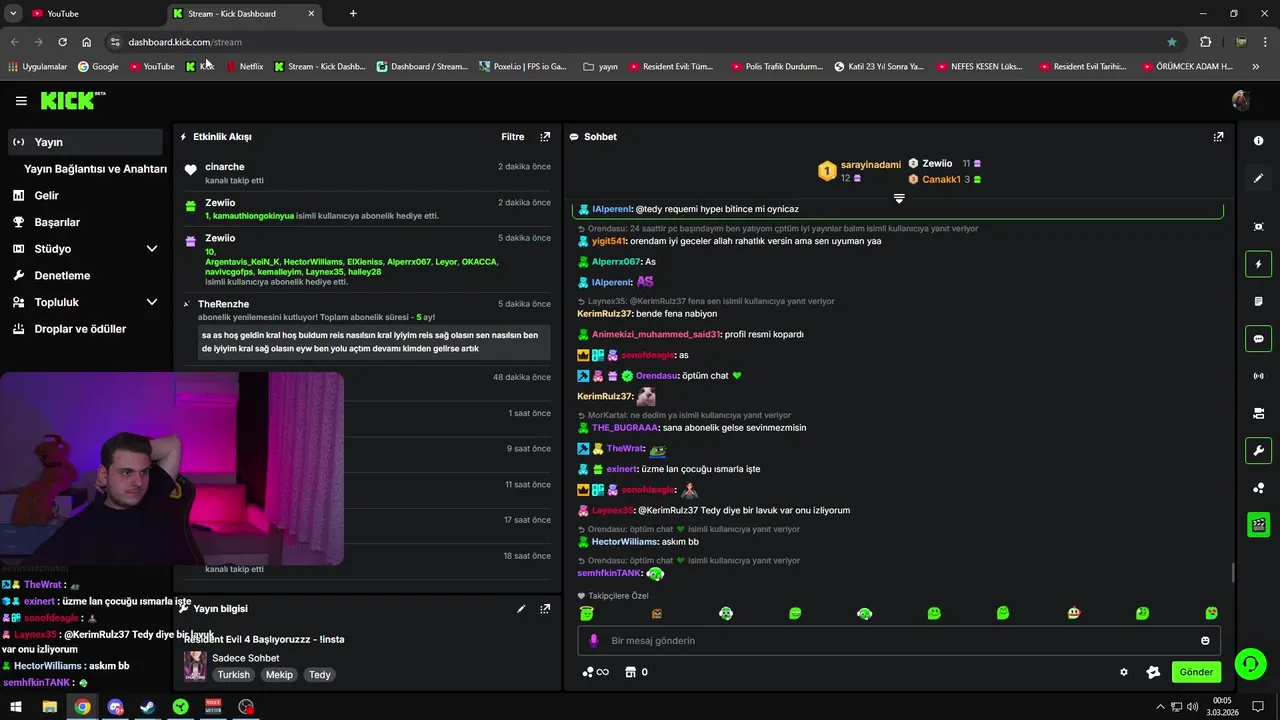Open the emoji picker in the message box

[1205, 640]
